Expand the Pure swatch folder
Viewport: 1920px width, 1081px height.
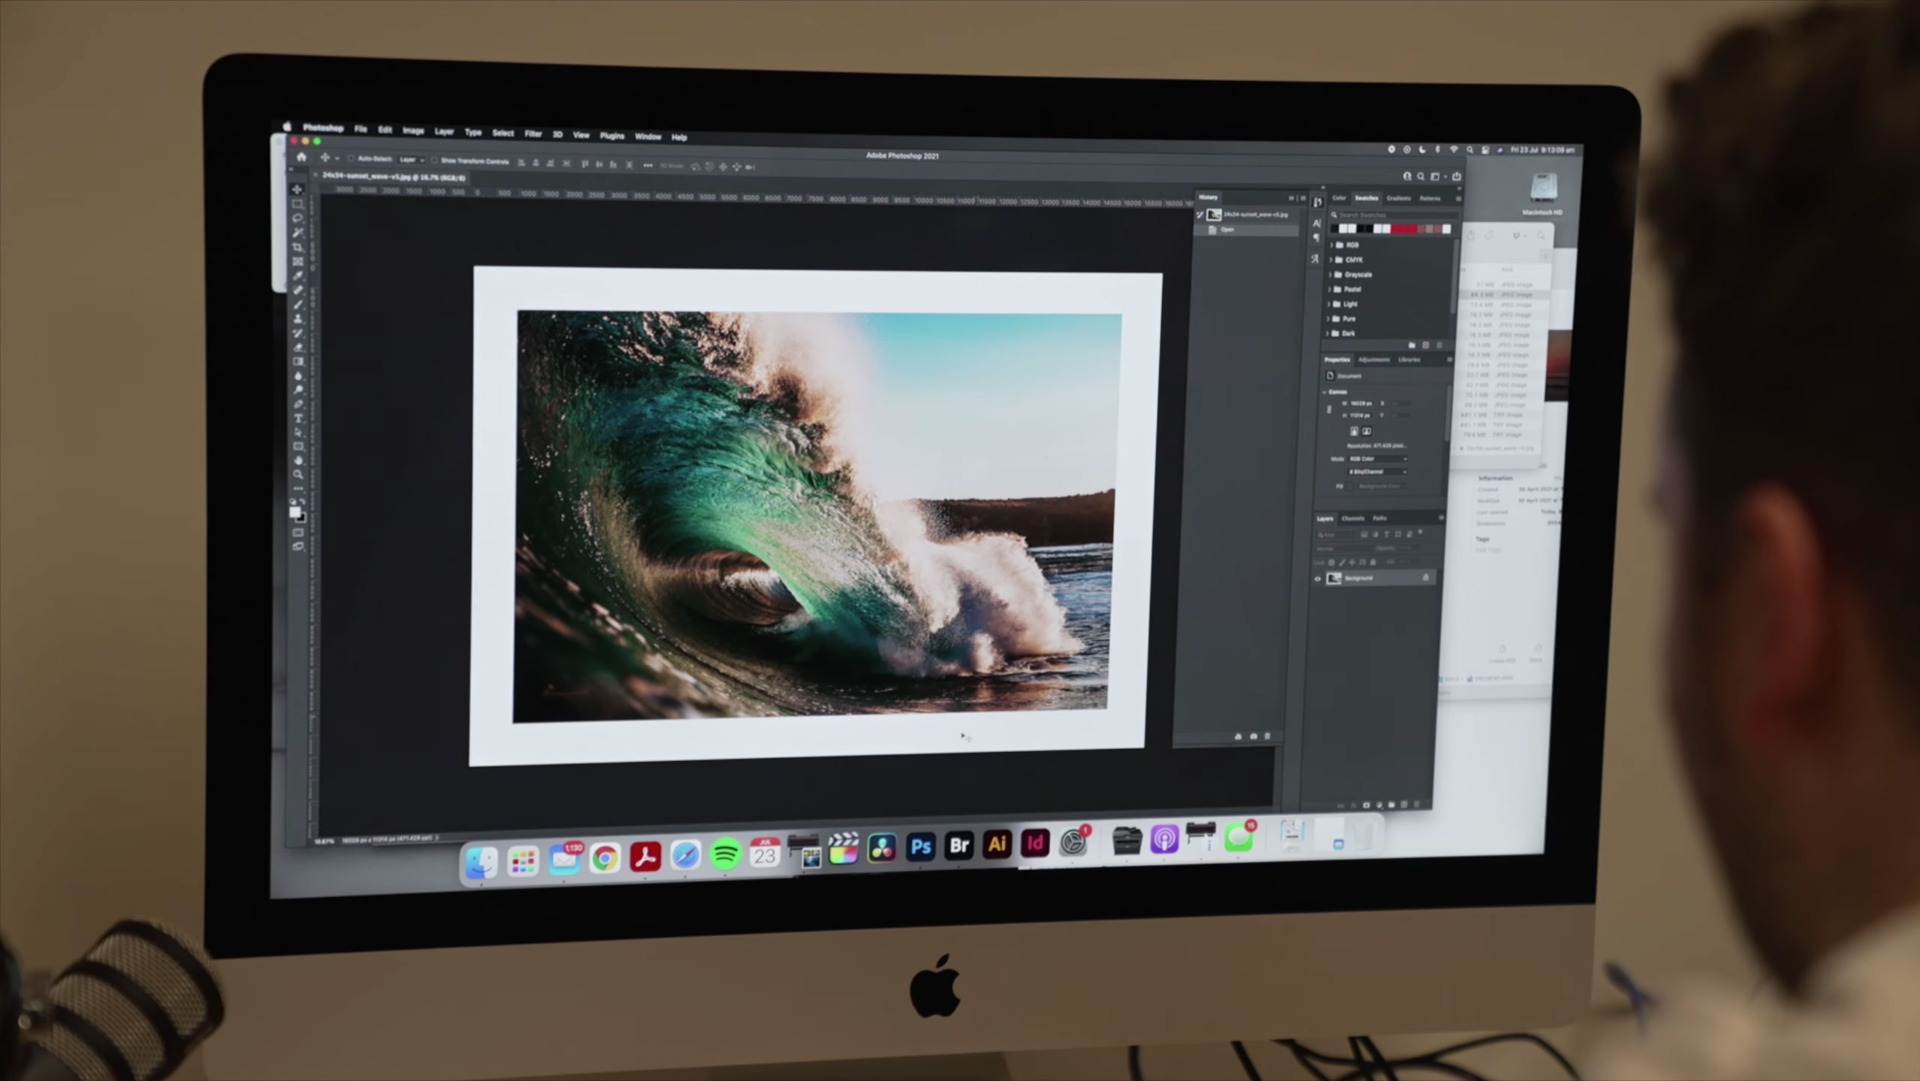pyautogui.click(x=1330, y=319)
